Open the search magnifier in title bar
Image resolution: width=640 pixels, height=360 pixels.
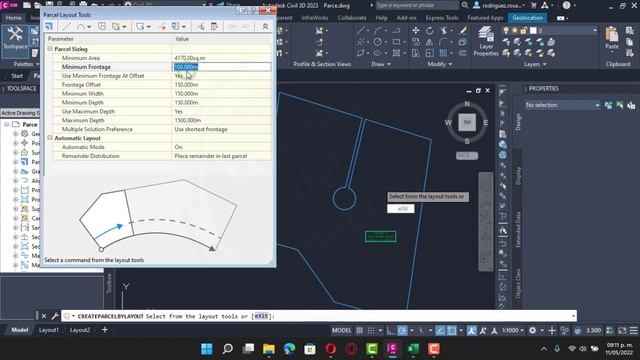pos(465,5)
